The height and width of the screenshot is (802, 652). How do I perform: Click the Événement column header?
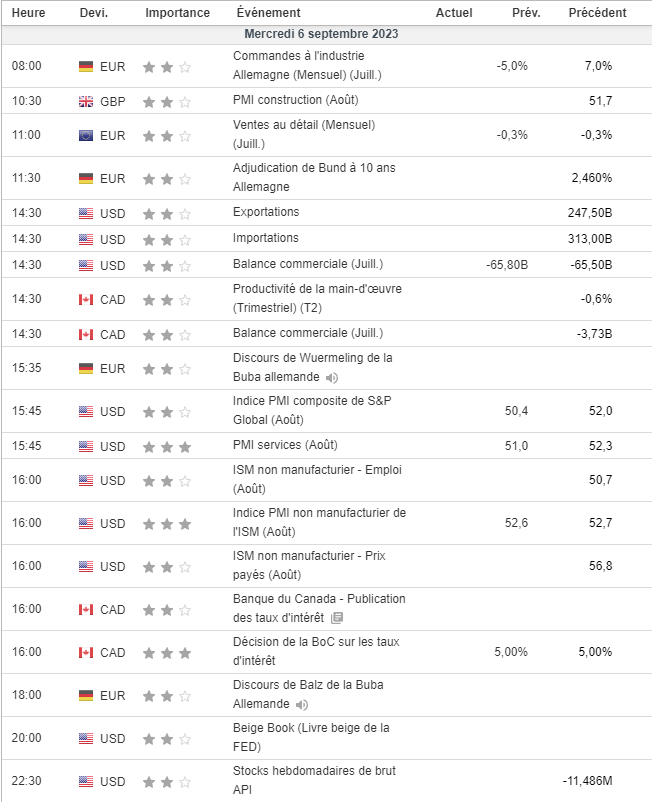pyautogui.click(x=268, y=13)
